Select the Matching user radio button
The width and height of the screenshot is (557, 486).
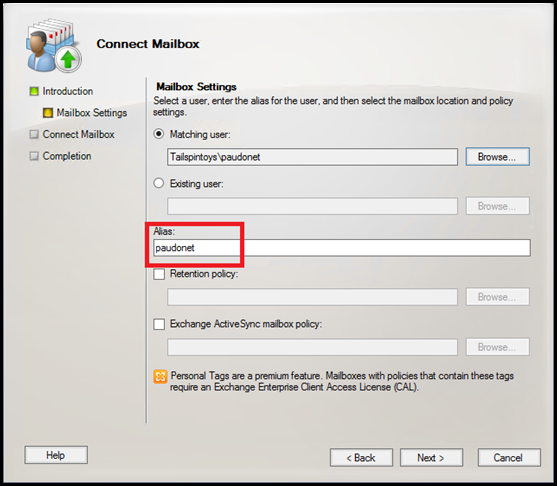[x=158, y=134]
